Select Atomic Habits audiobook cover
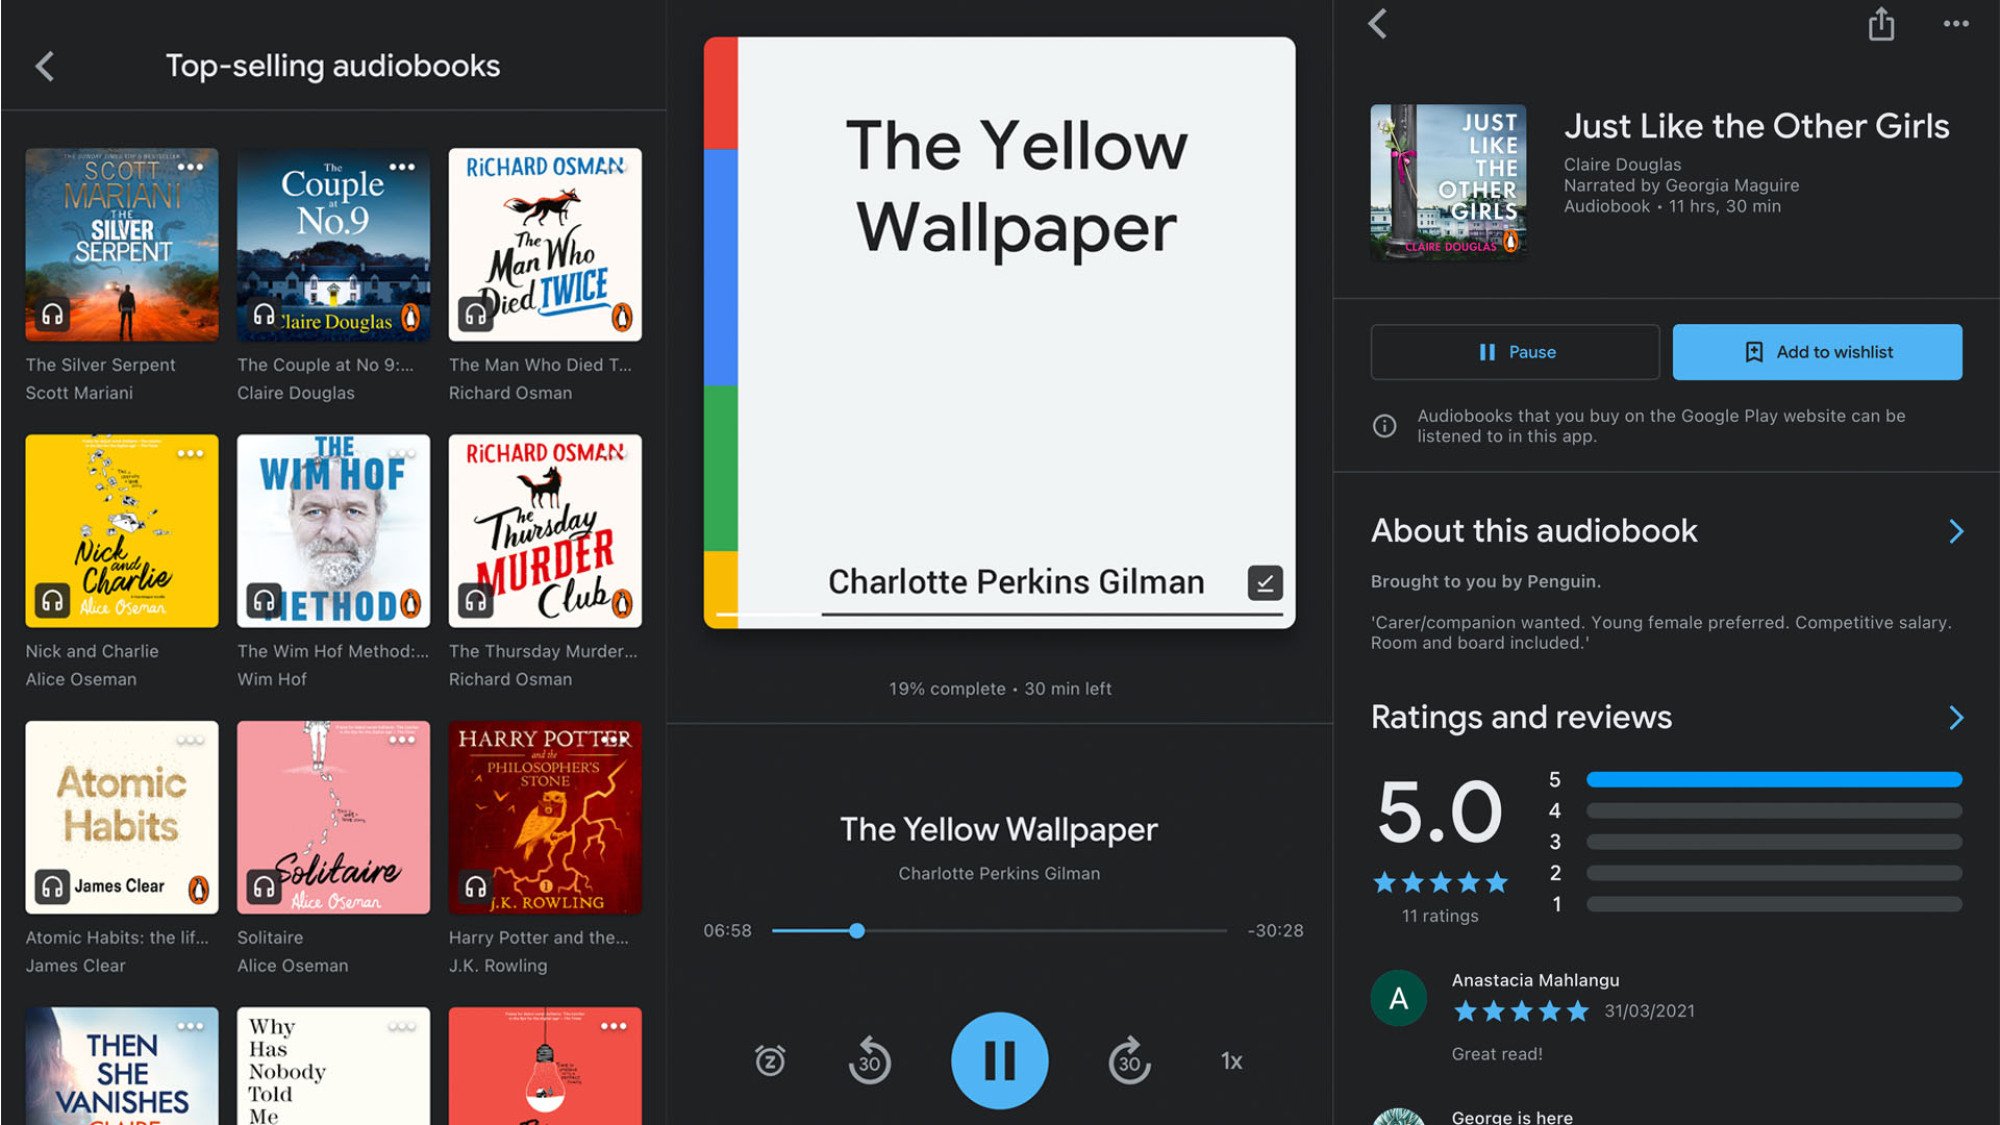The image size is (2000, 1125). pyautogui.click(x=122, y=817)
